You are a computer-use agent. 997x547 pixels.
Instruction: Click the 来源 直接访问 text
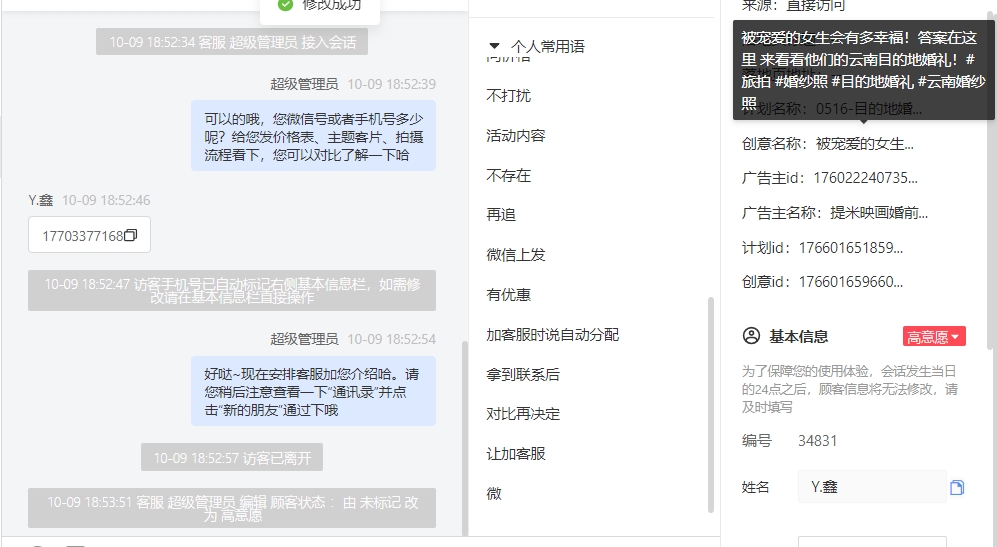pos(793,6)
